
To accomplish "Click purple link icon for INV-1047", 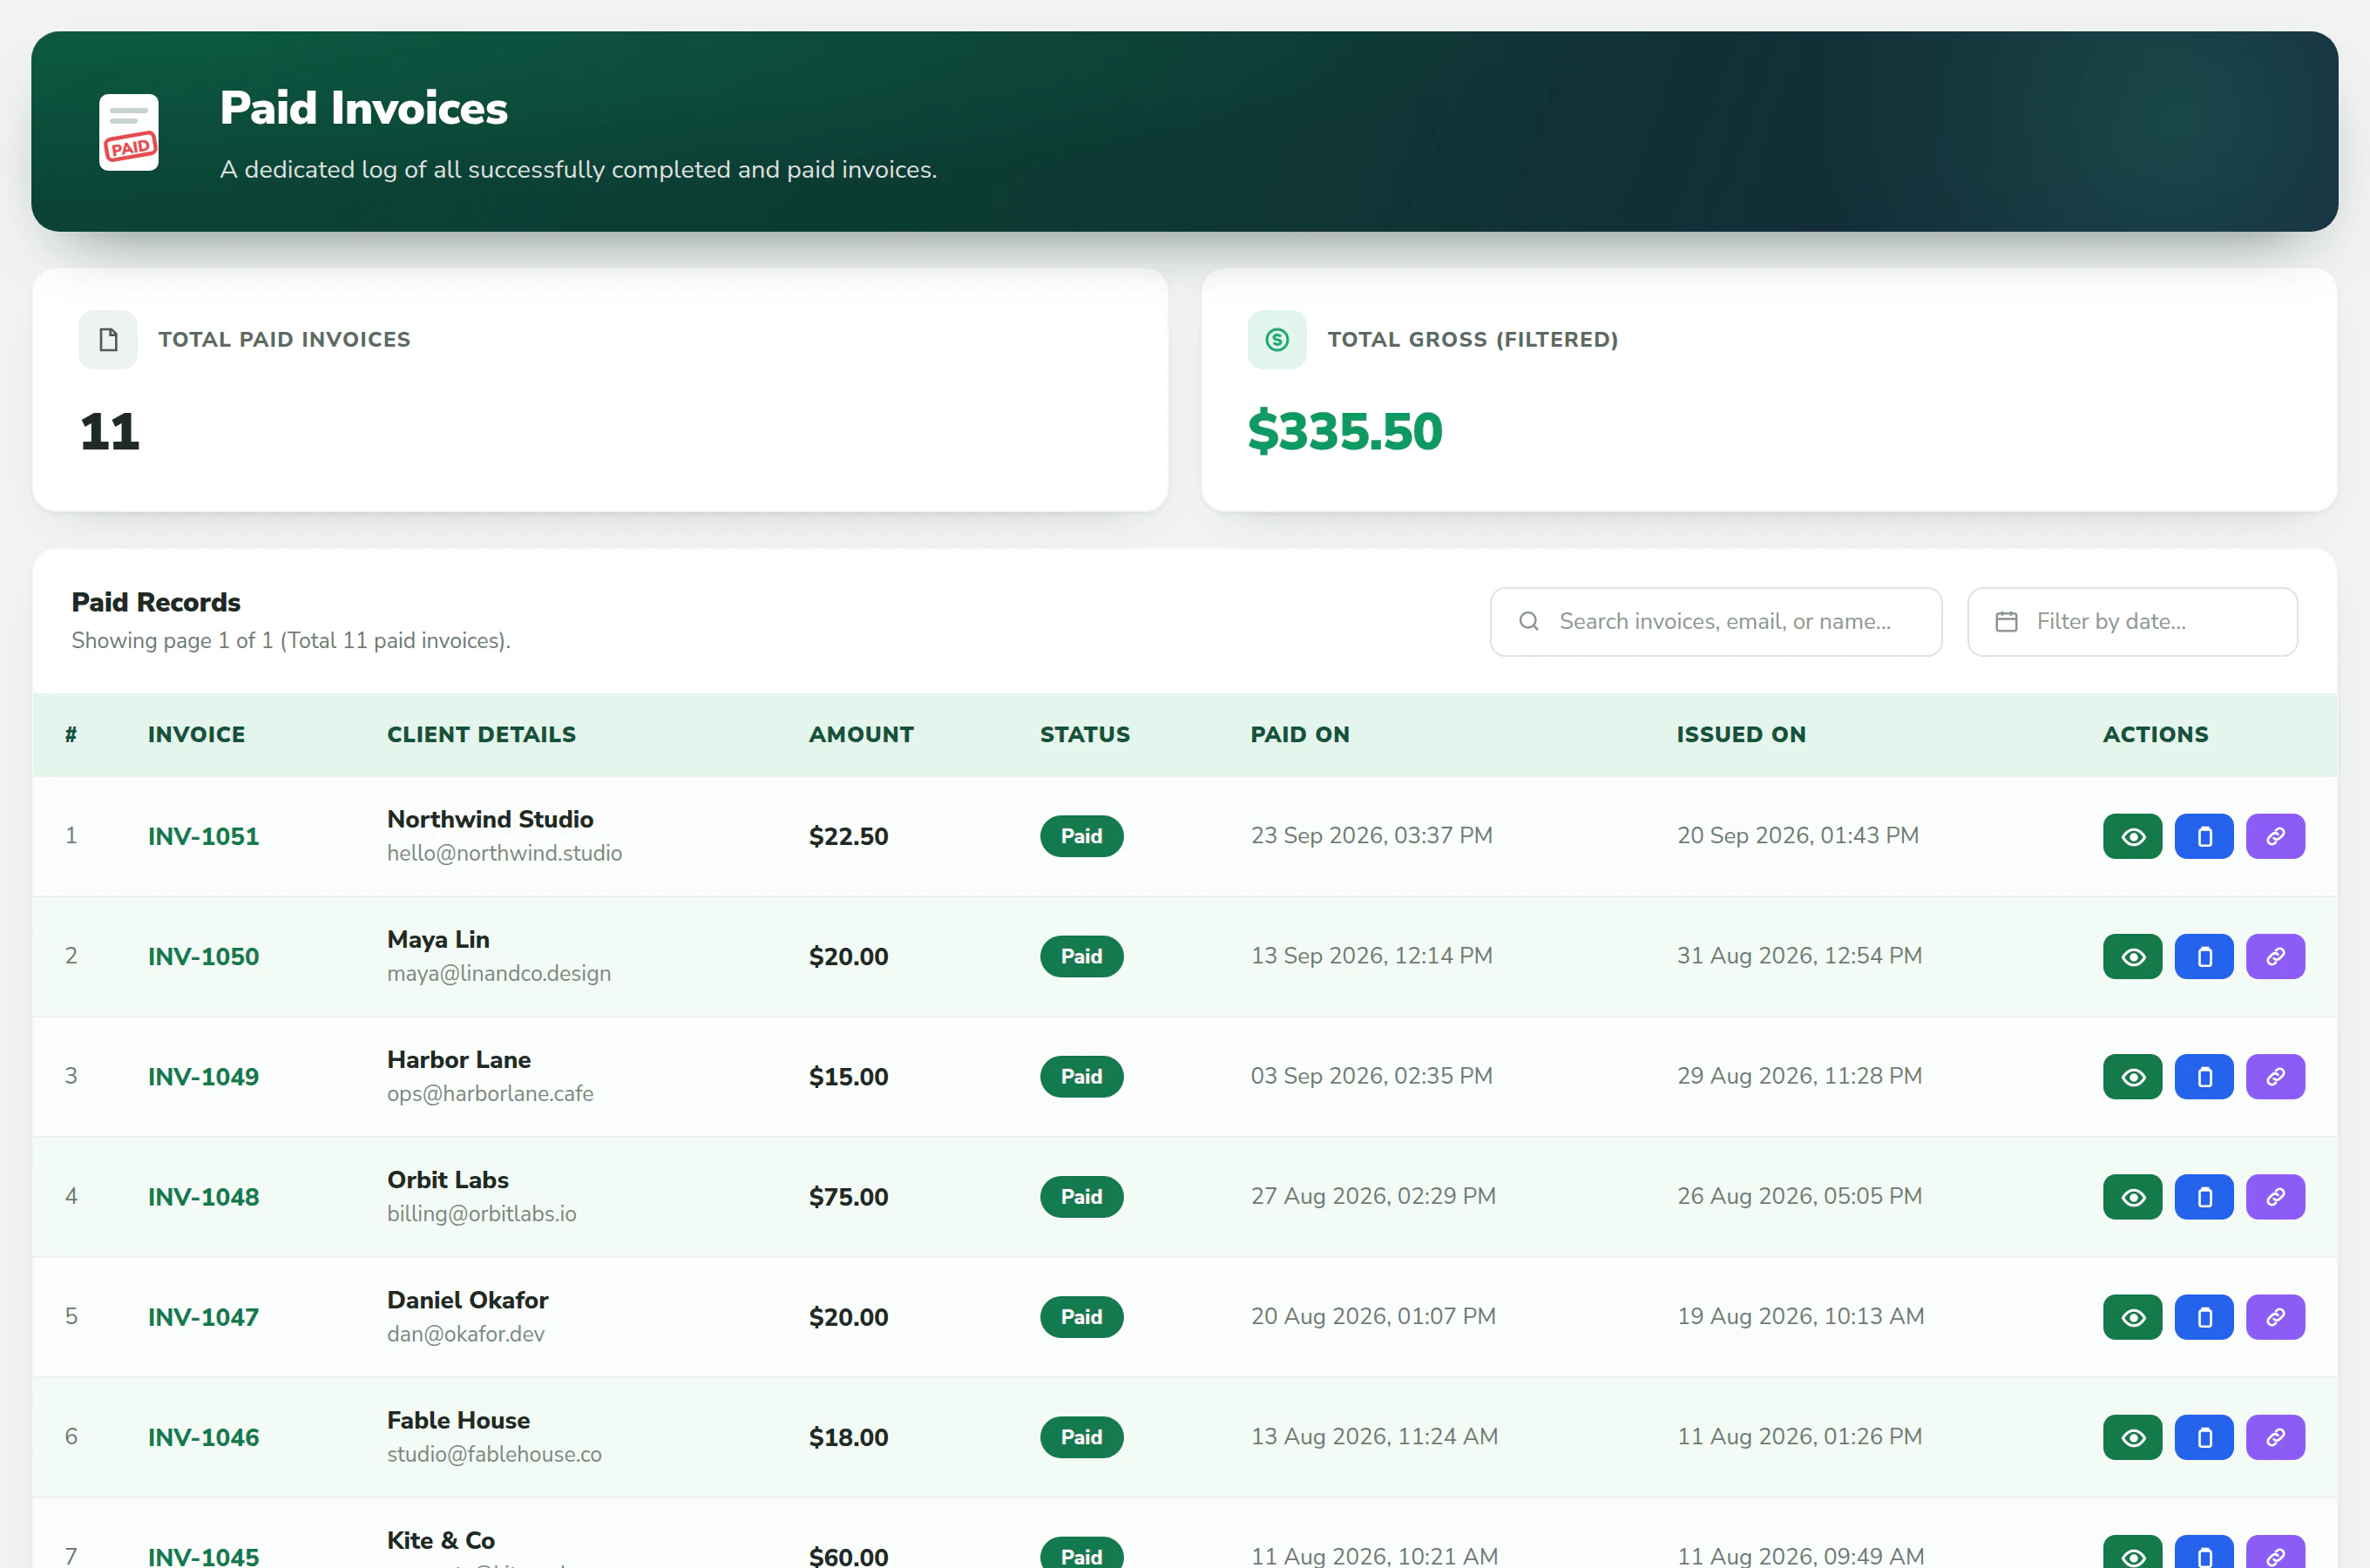I will coord(2275,1317).
